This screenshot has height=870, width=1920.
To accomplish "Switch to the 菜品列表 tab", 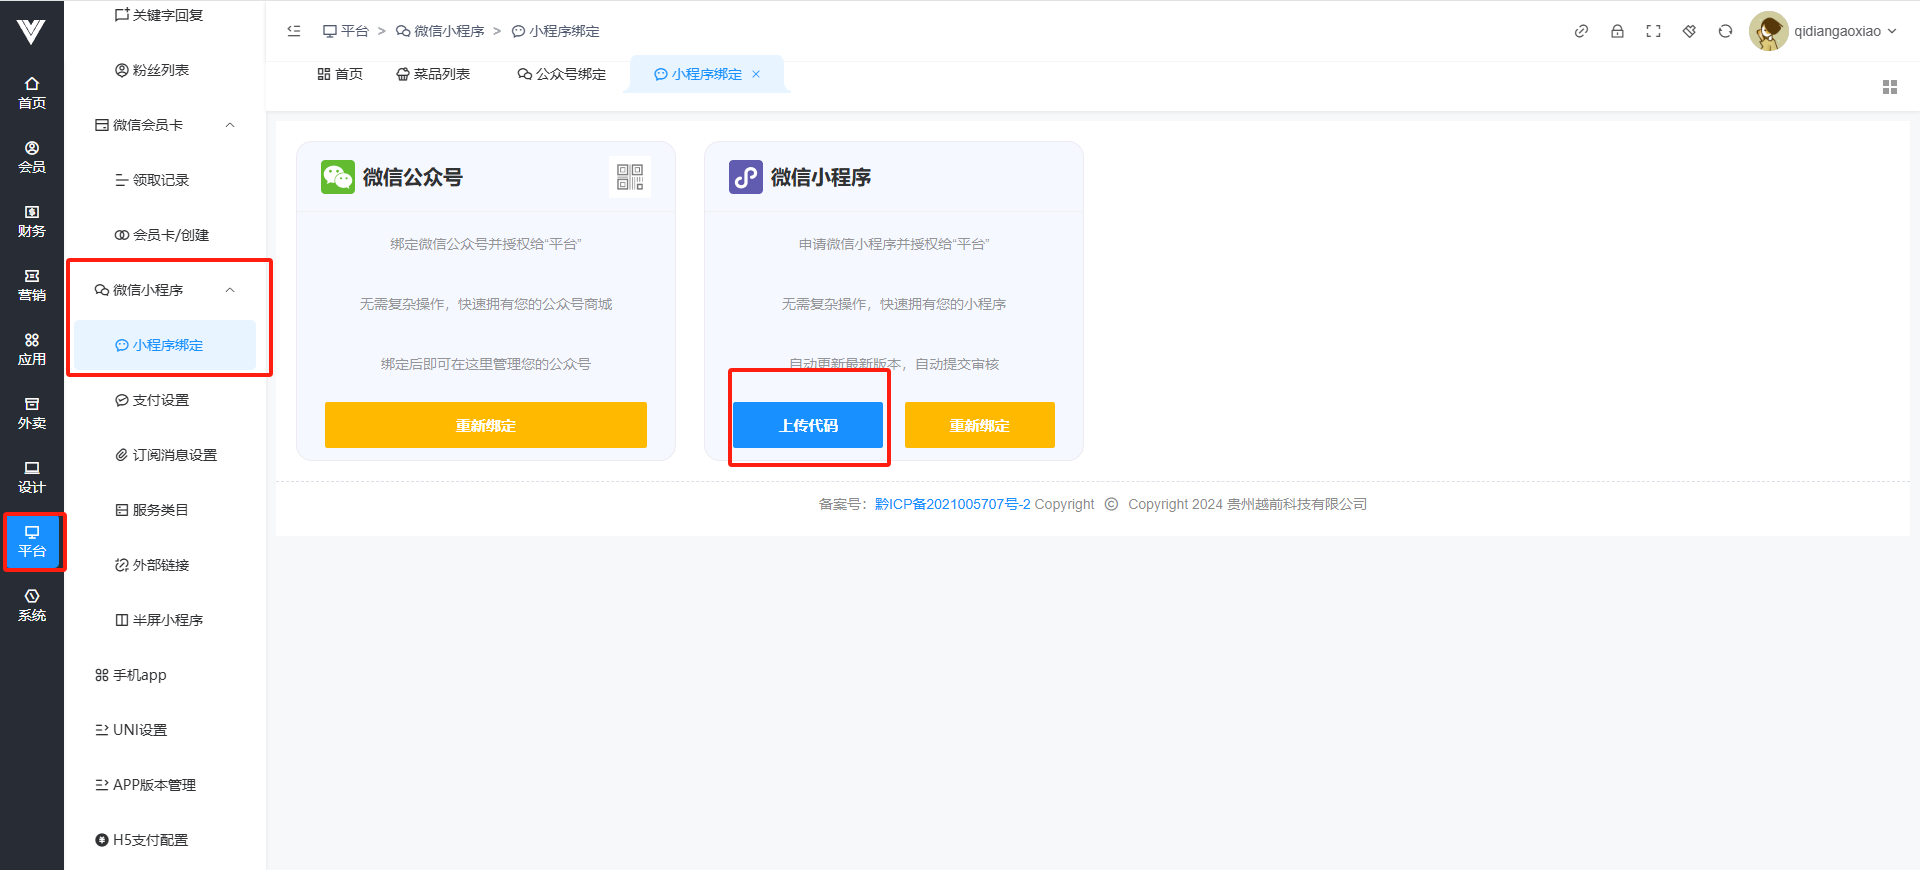I will [433, 74].
